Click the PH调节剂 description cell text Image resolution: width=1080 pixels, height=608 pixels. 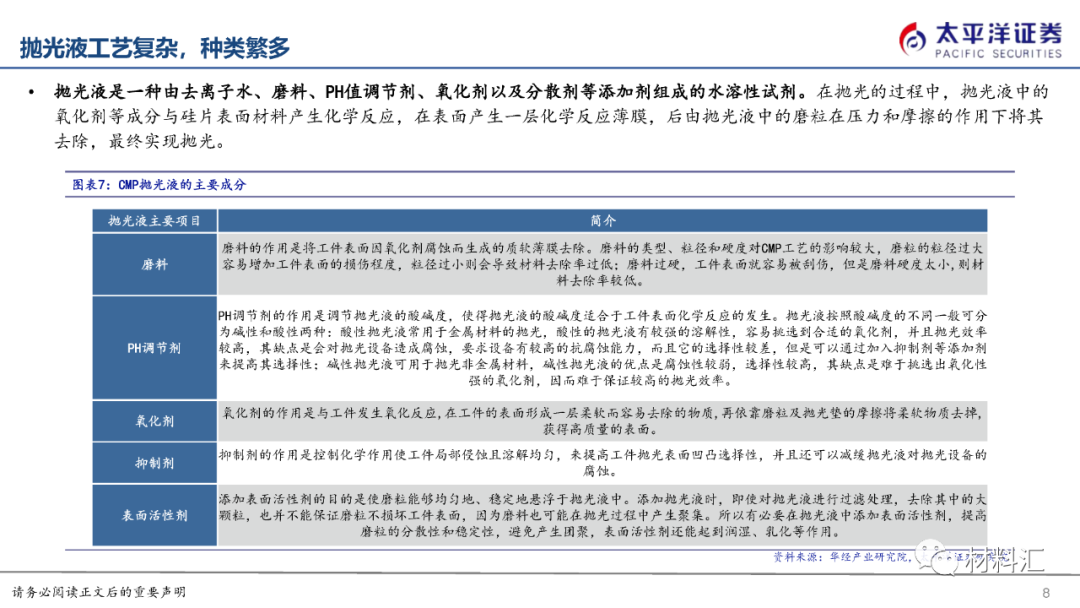point(603,348)
